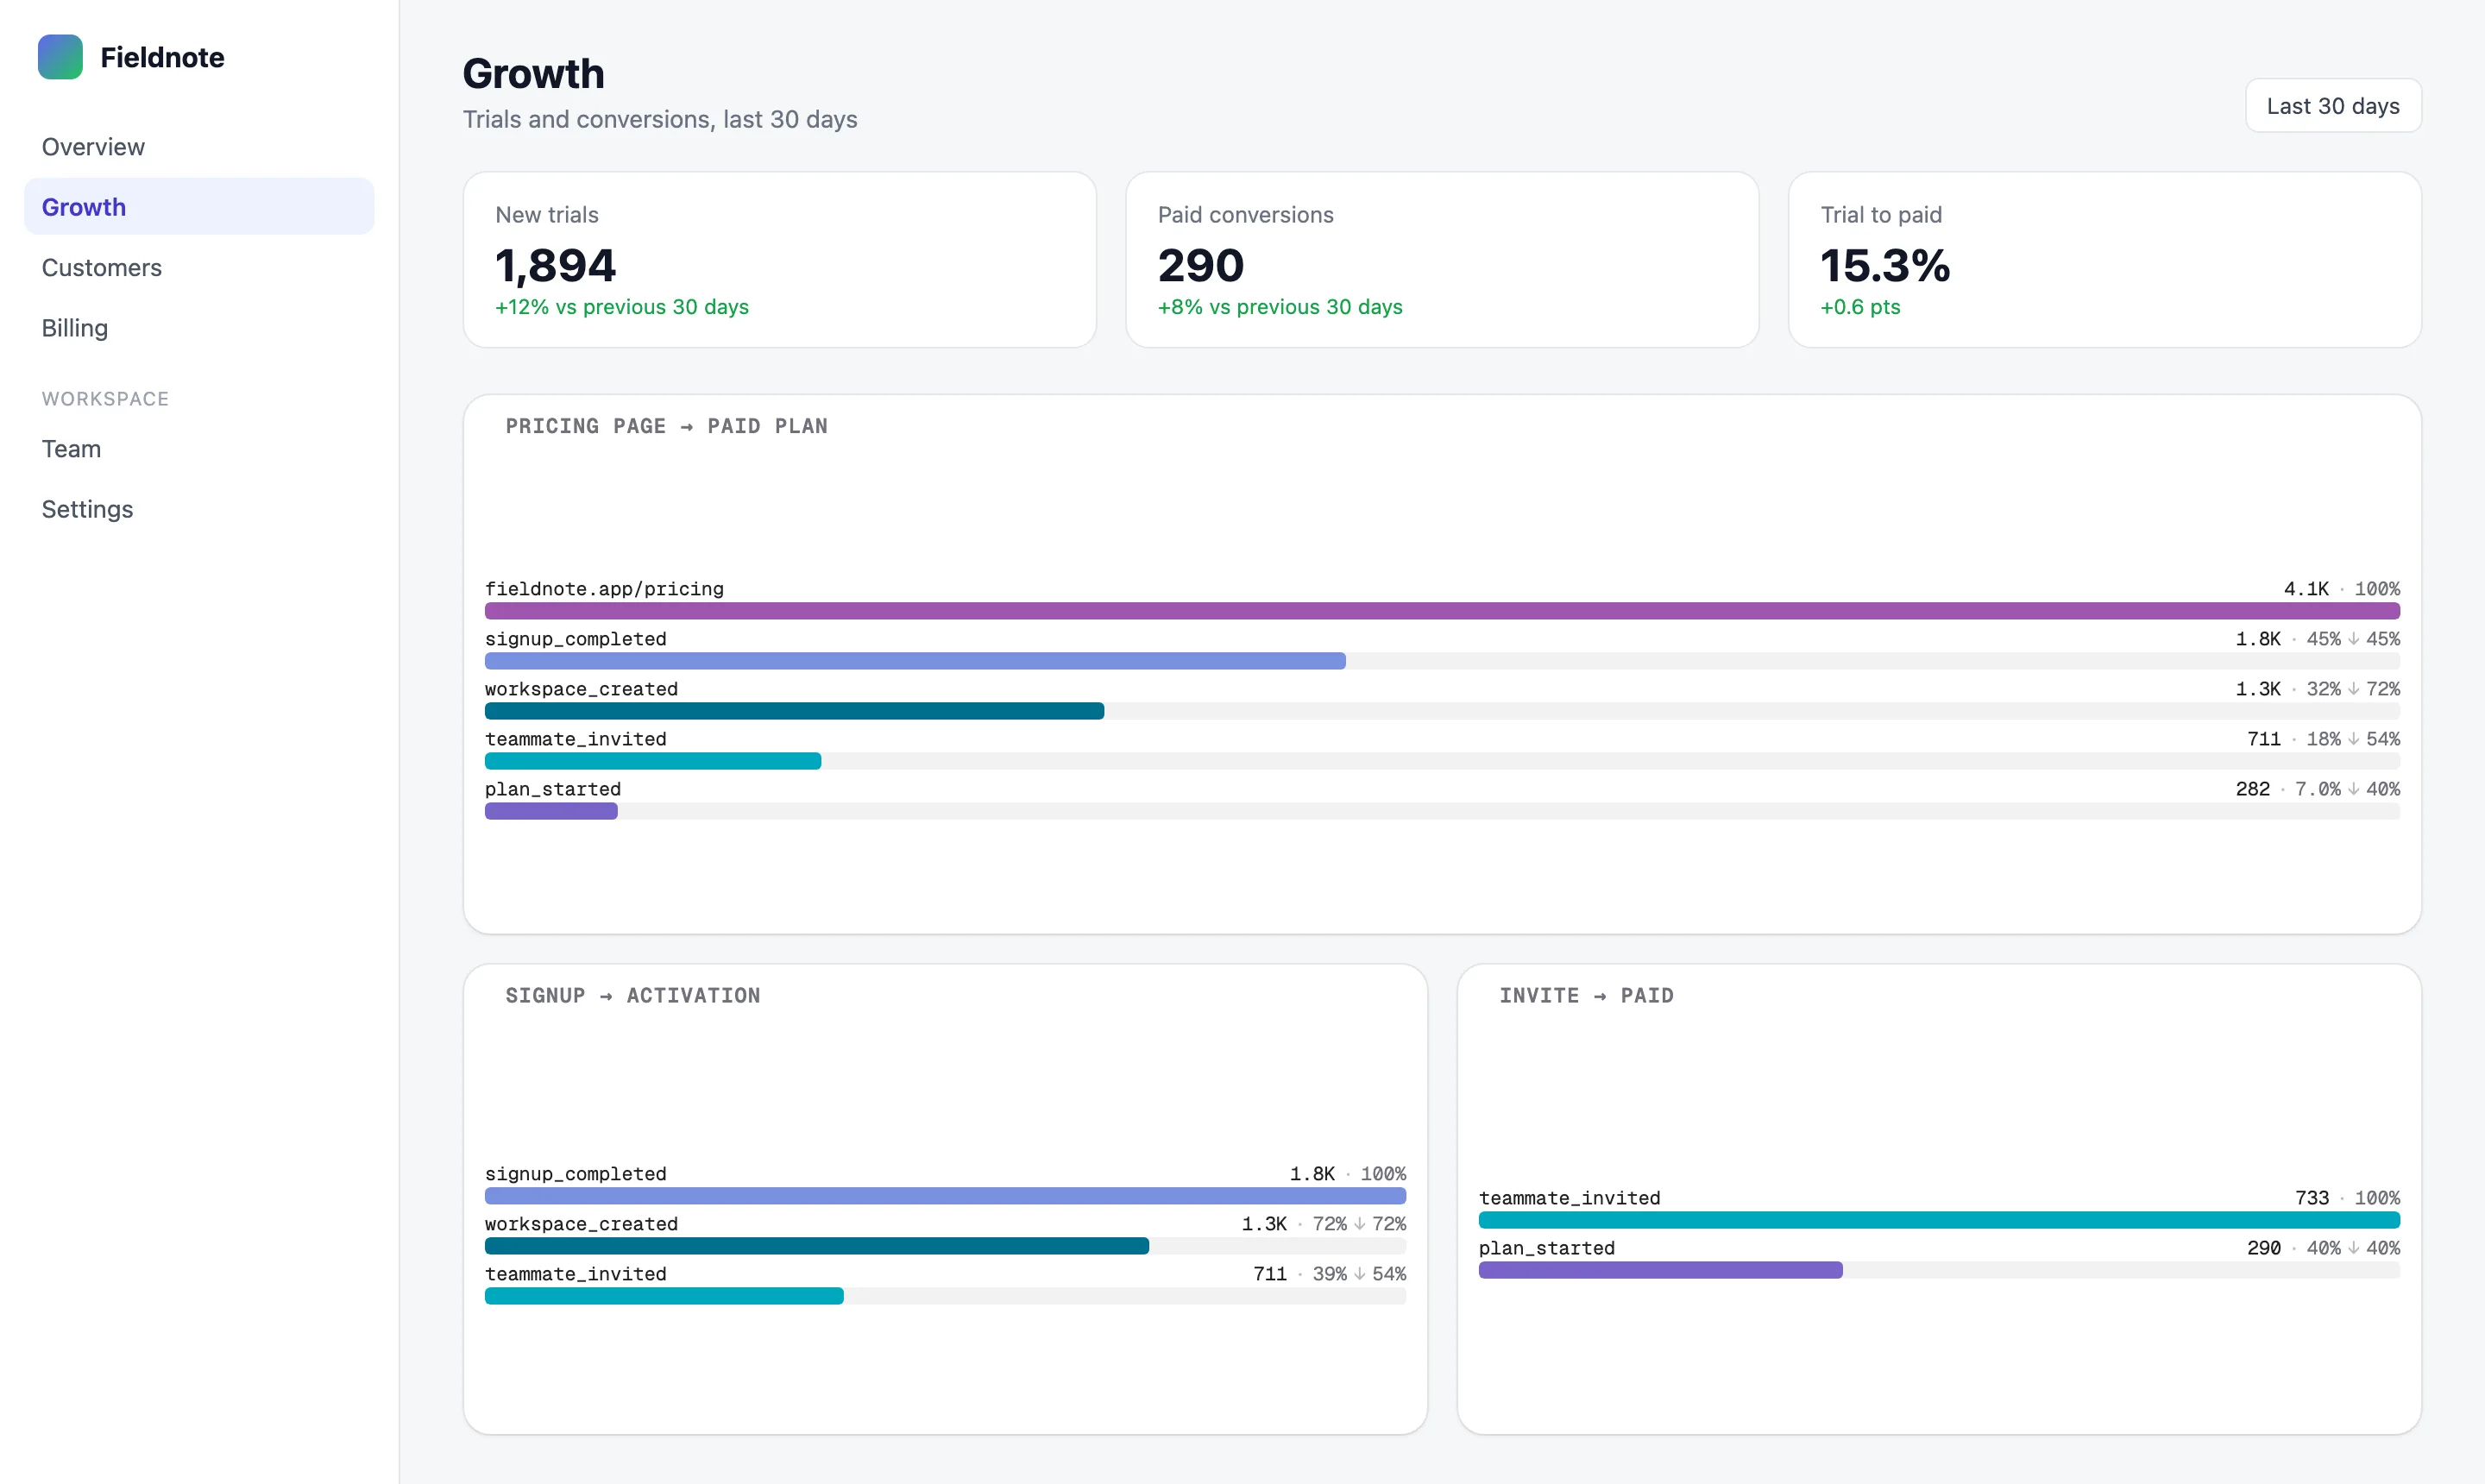Click the teammate_invited bar in Signup Activation funnel
The height and width of the screenshot is (1484, 2485).
[664, 1296]
